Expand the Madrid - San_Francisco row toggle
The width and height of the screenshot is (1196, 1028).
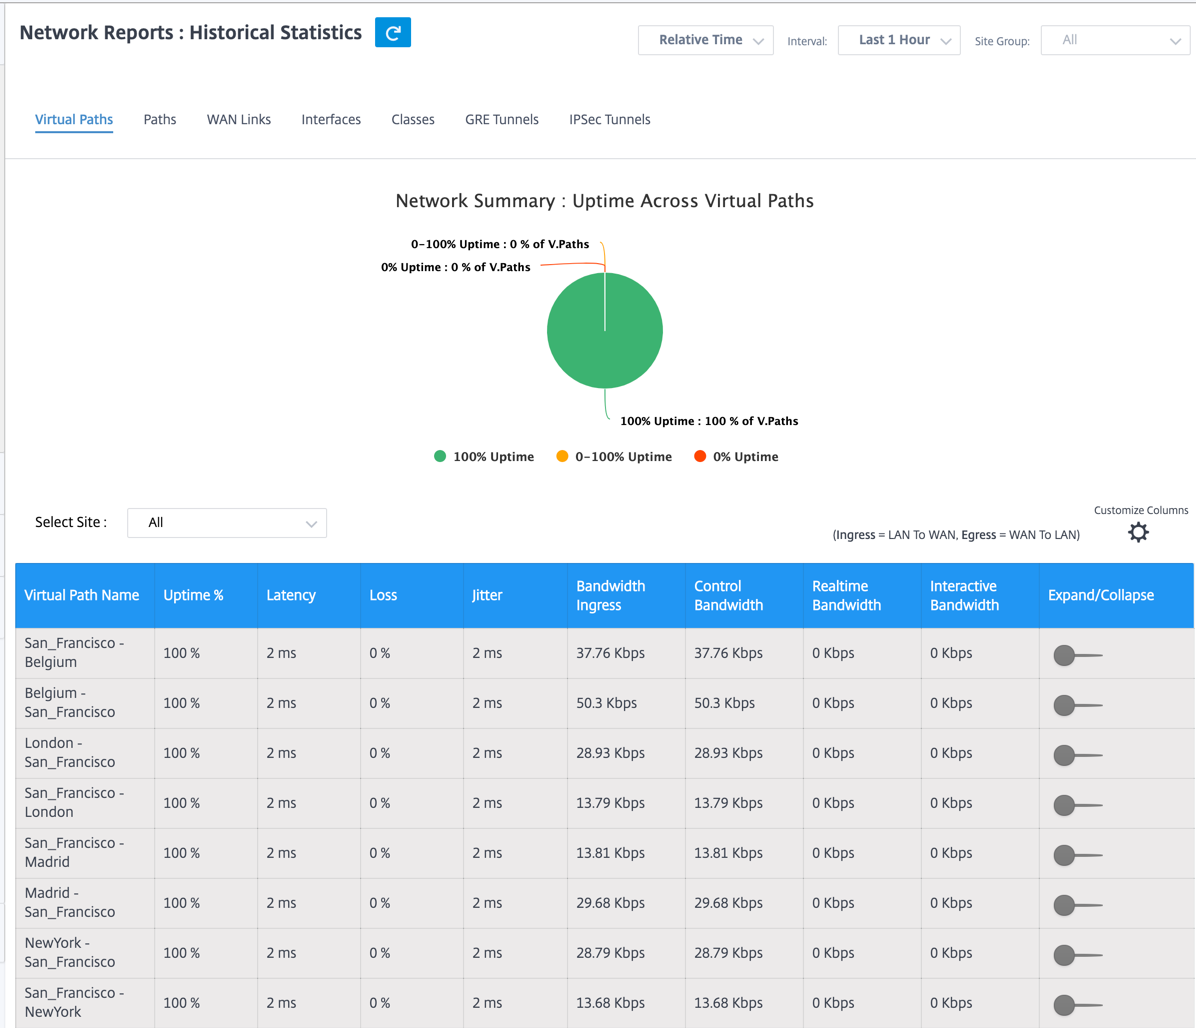coord(1078,904)
